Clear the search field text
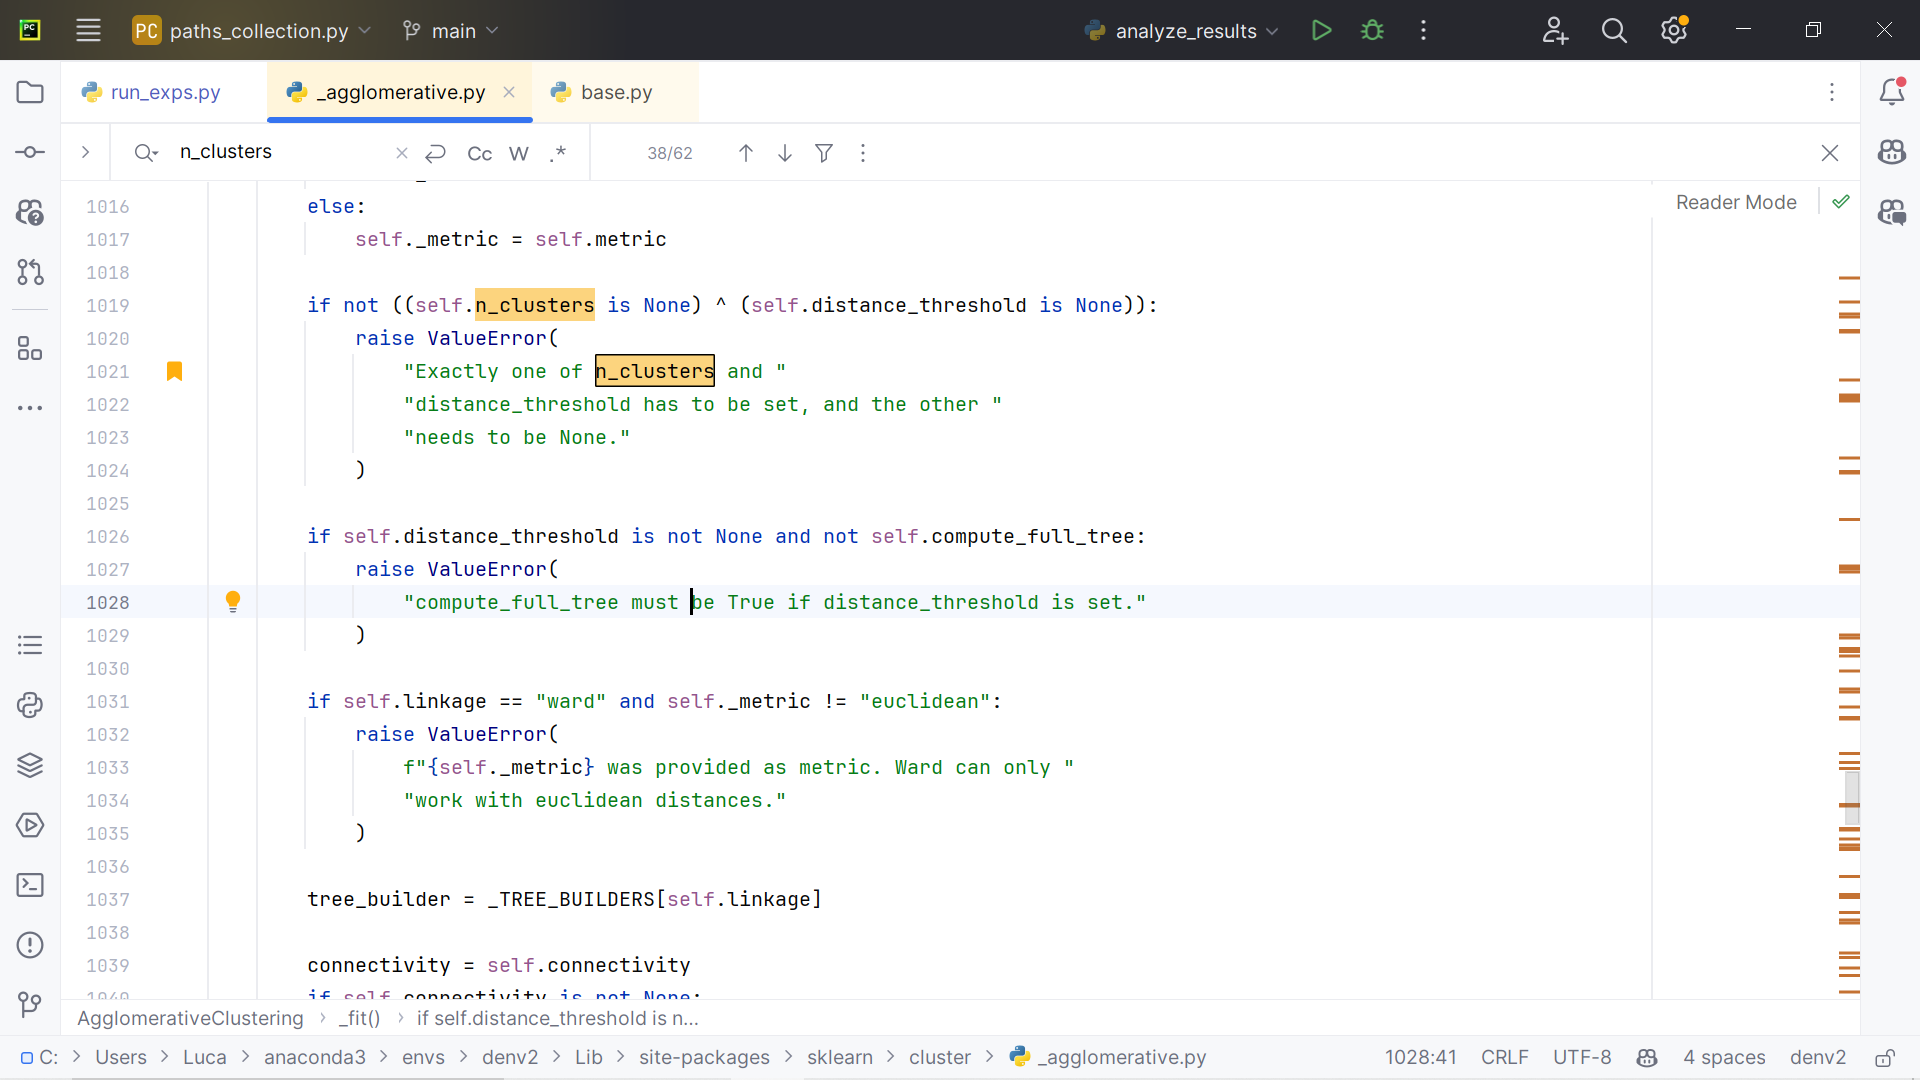Viewport: 1920px width, 1080px height. [402, 153]
